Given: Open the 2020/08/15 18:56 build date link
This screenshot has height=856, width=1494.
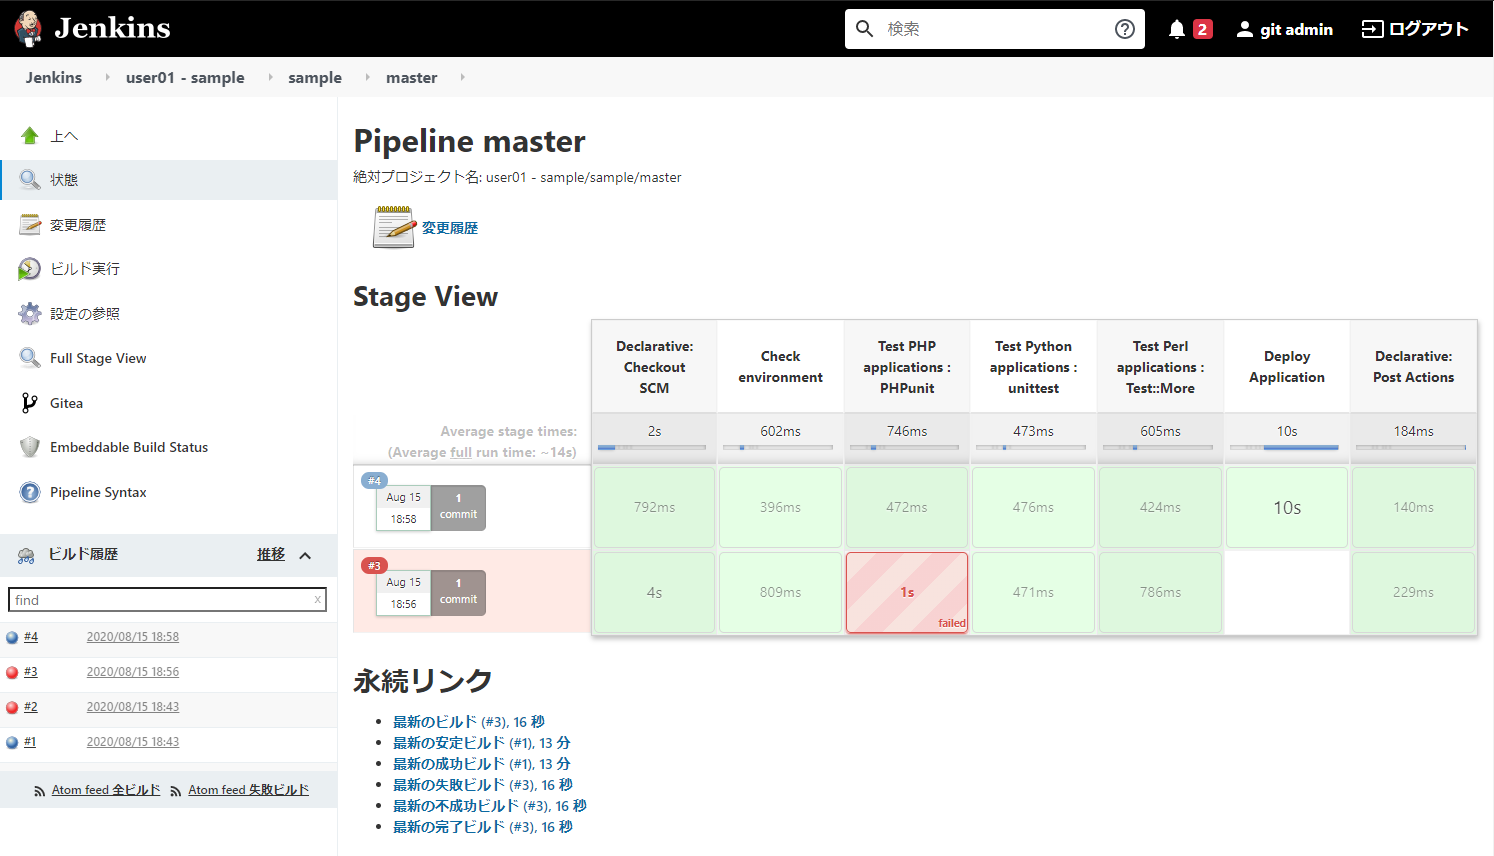Looking at the screenshot, I should 133,672.
